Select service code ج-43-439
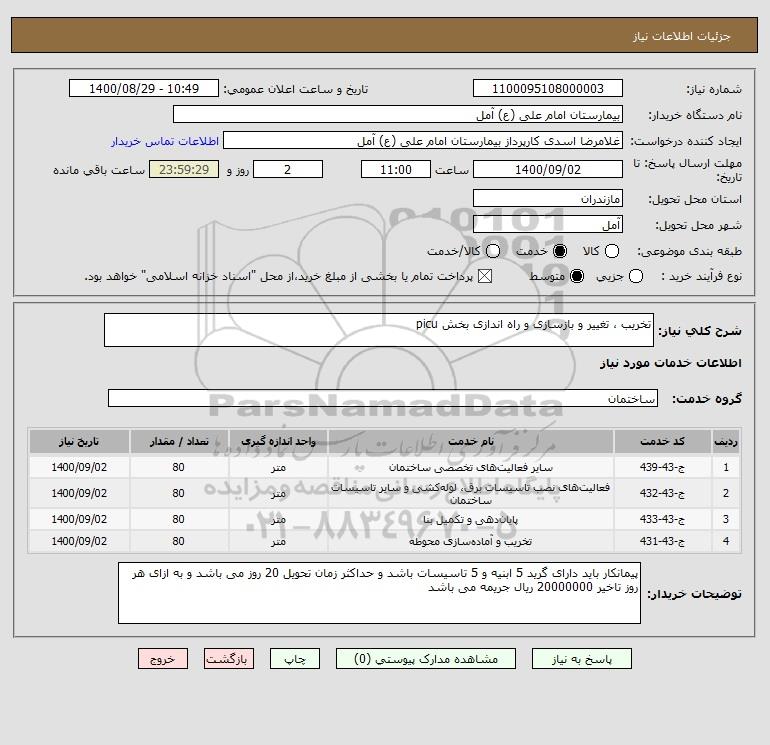 pyautogui.click(x=662, y=467)
